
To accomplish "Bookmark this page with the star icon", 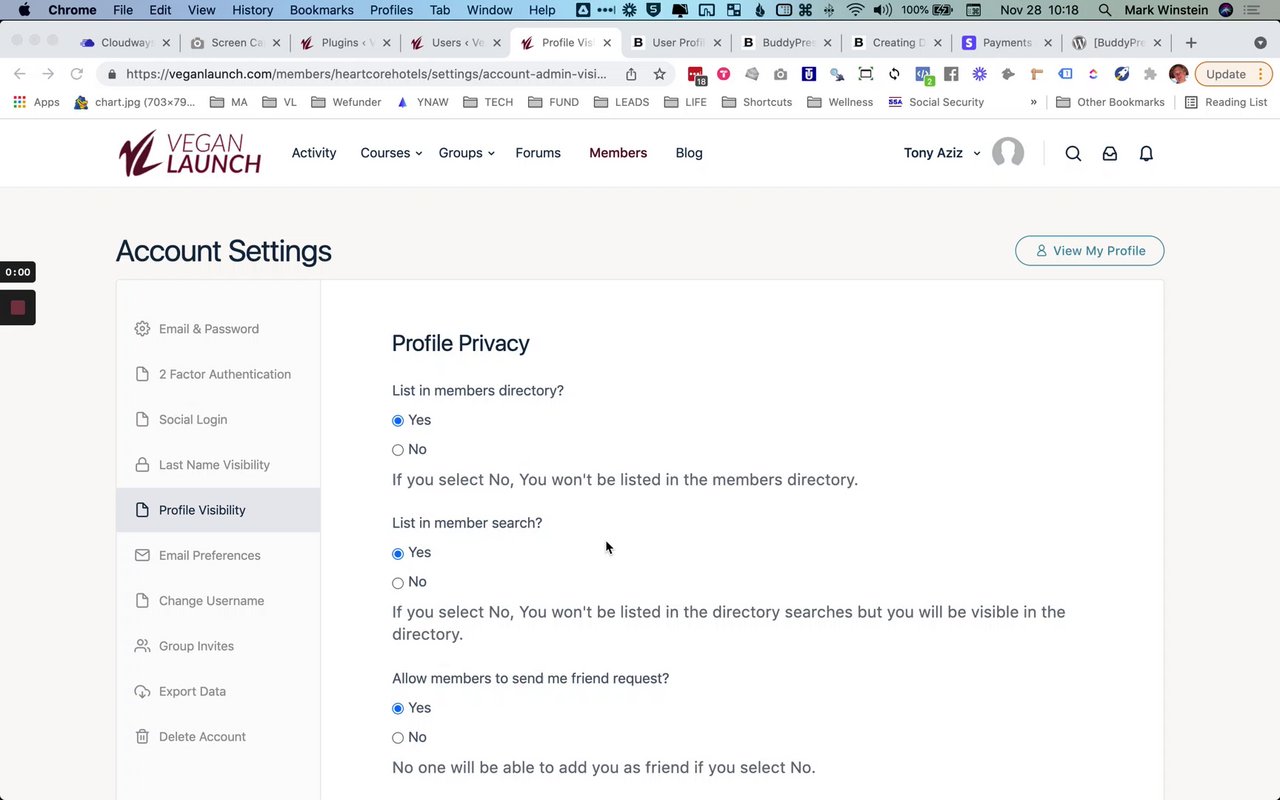I will [660, 74].
